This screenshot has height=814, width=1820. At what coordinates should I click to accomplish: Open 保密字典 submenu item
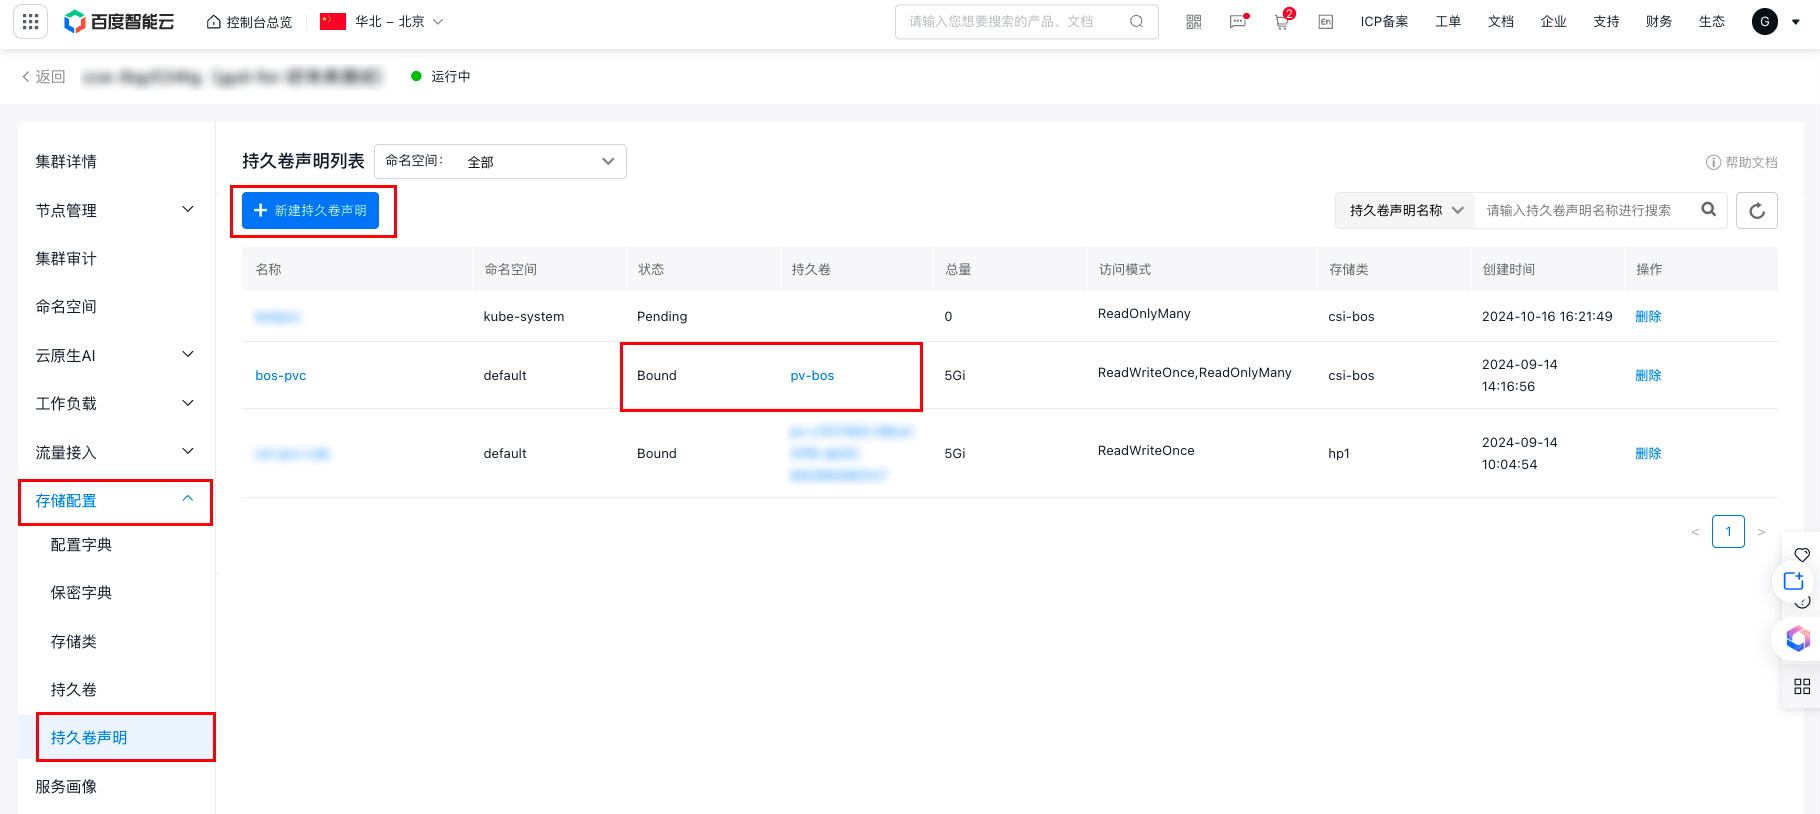pos(81,593)
